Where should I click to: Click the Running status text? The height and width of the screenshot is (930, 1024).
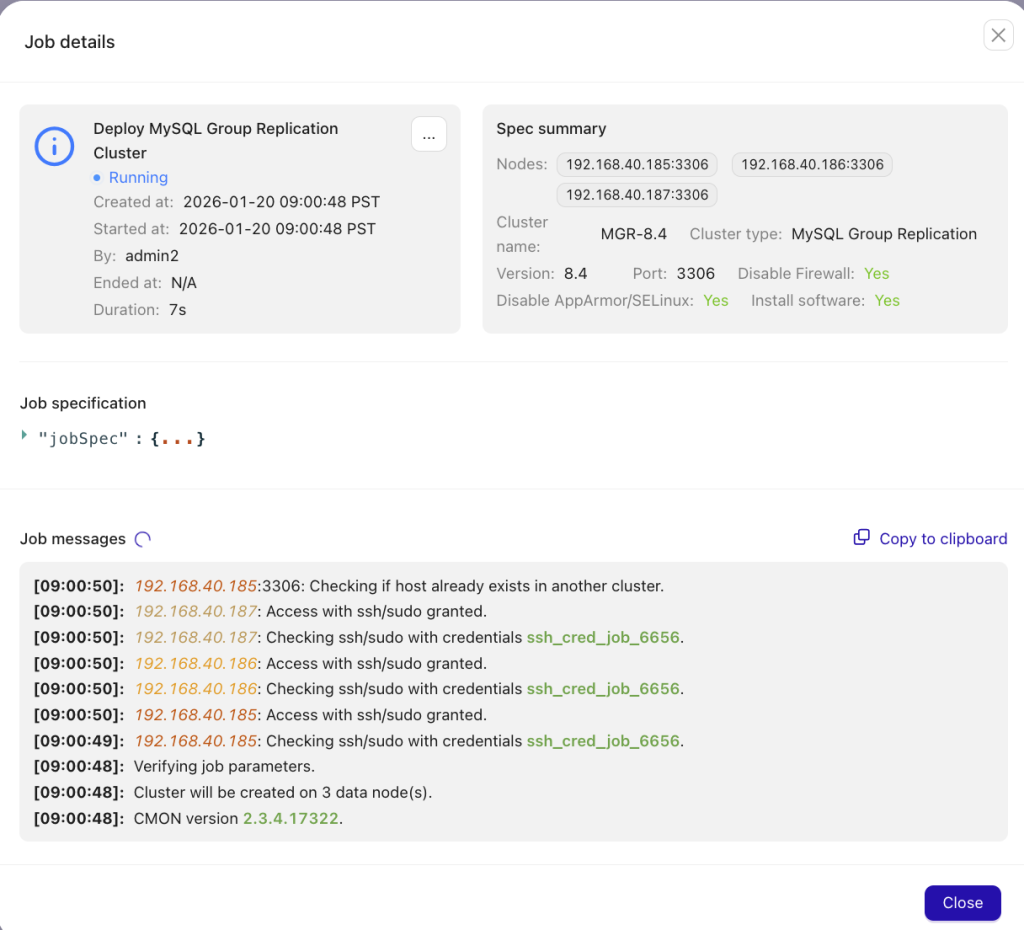138,178
